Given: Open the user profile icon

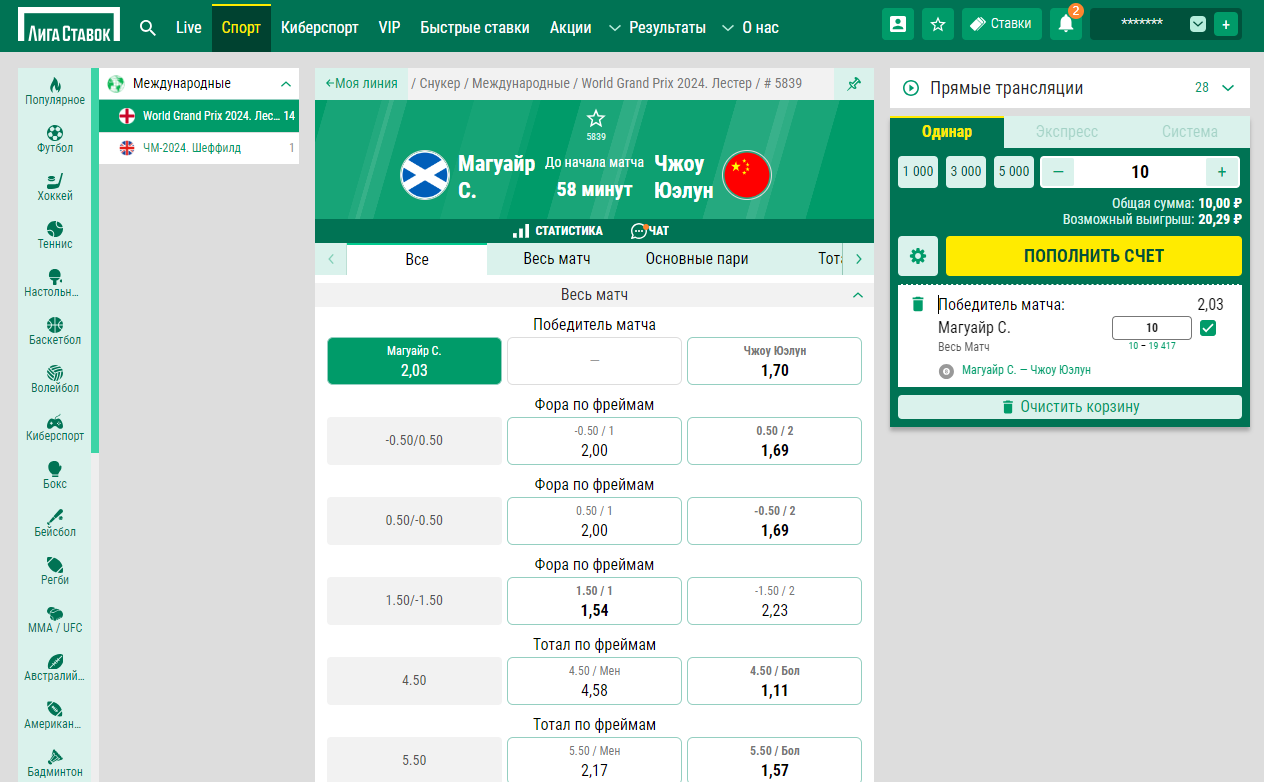Looking at the screenshot, I should (898, 24).
